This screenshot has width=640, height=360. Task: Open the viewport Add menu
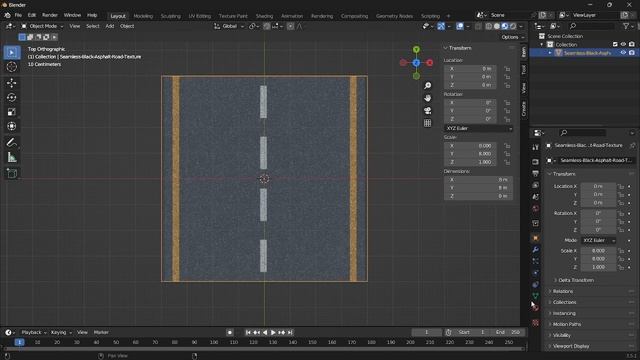109,26
